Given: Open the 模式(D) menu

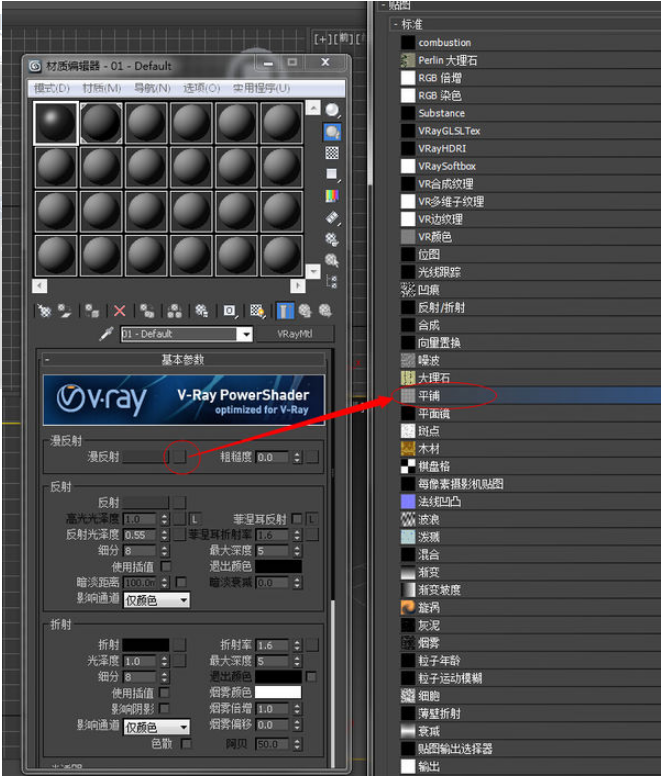Looking at the screenshot, I should pyautogui.click(x=51, y=88).
